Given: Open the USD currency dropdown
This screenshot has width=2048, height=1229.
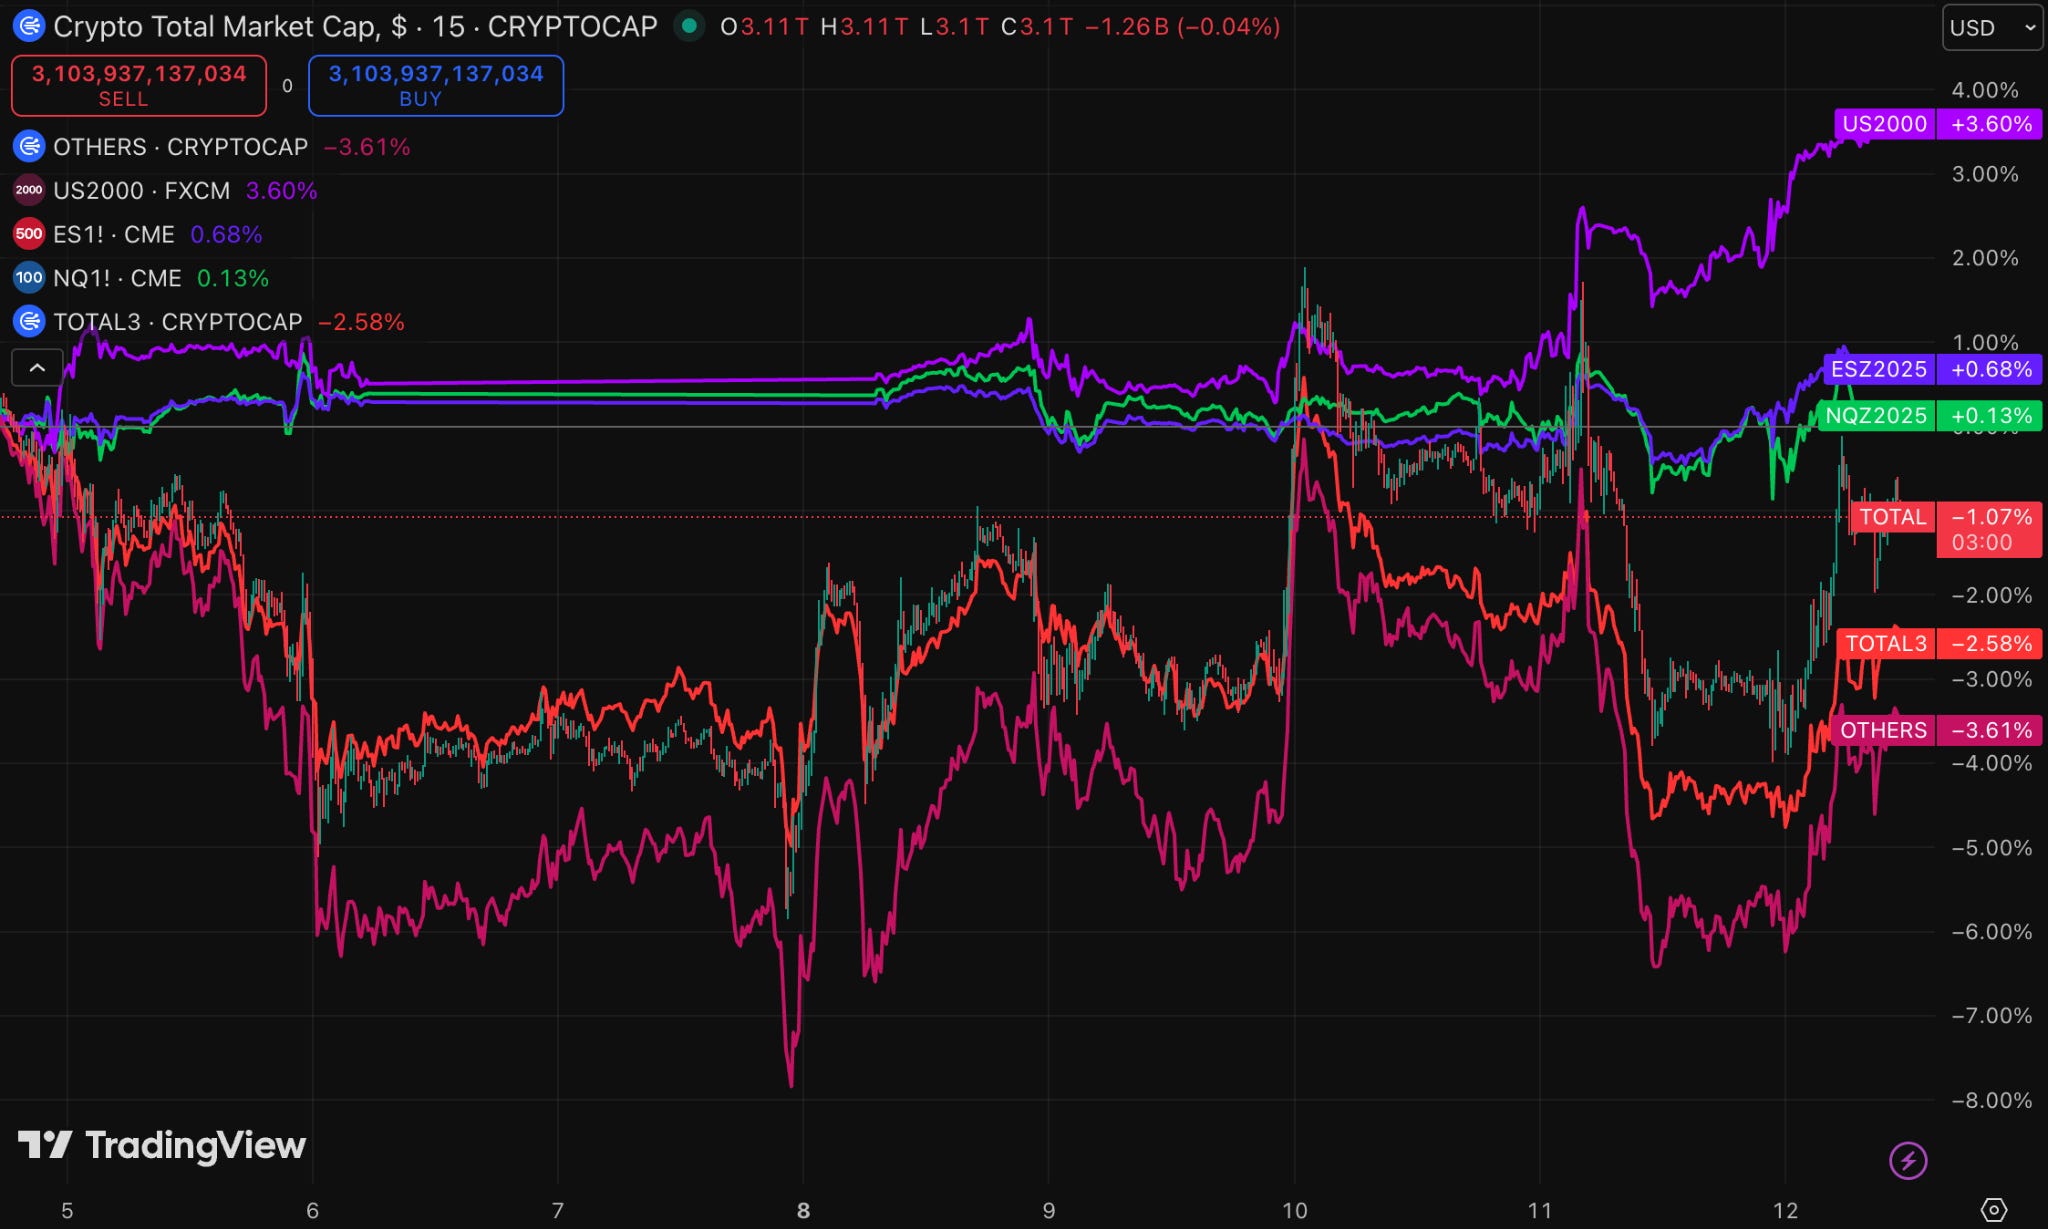Looking at the screenshot, I should [1991, 28].
